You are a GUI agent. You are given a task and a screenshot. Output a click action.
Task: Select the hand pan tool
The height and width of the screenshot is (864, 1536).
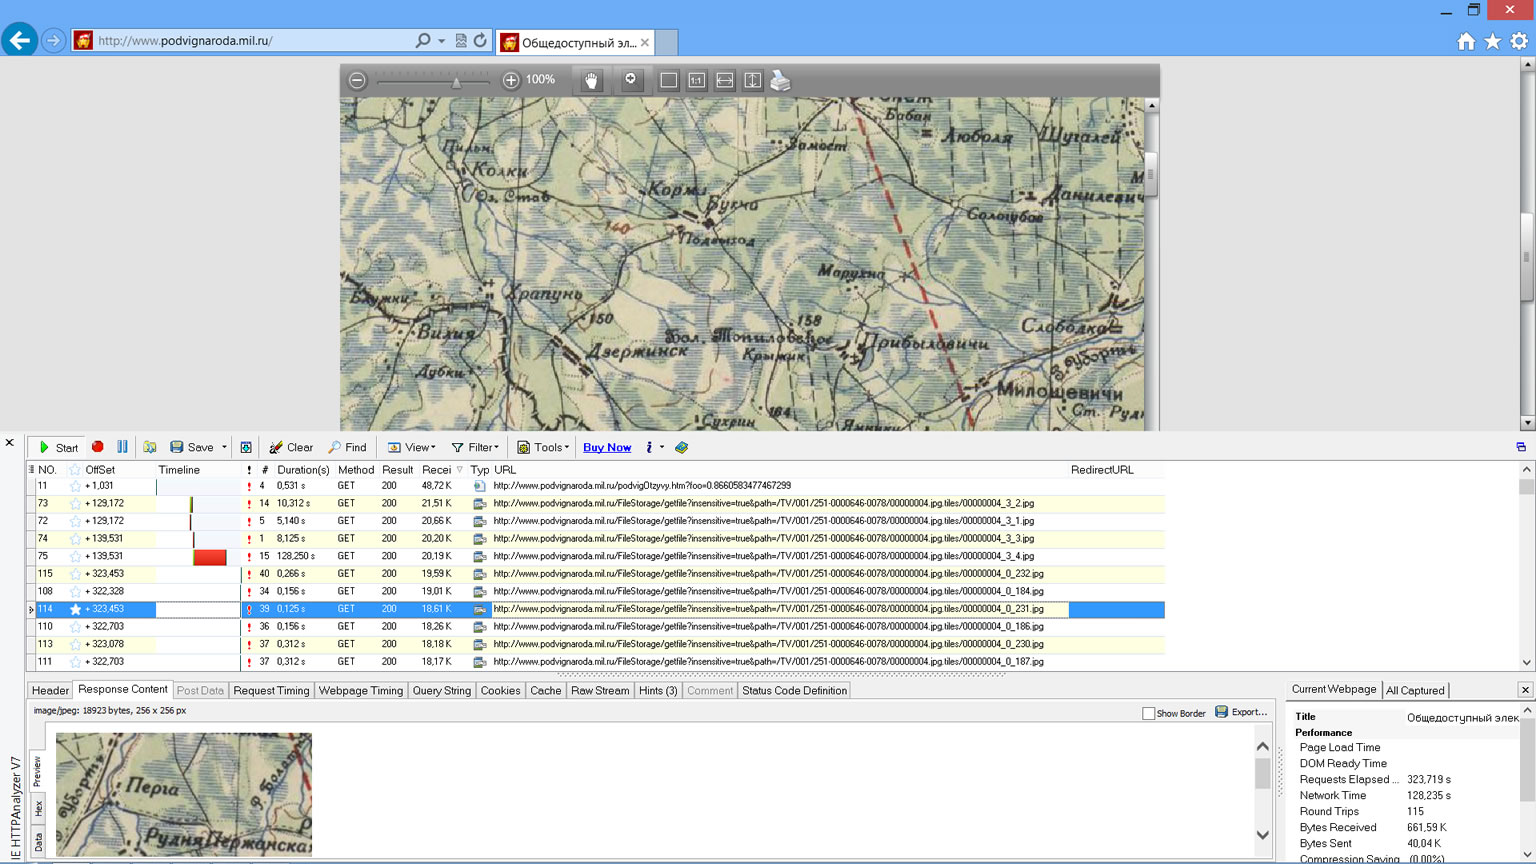591,80
